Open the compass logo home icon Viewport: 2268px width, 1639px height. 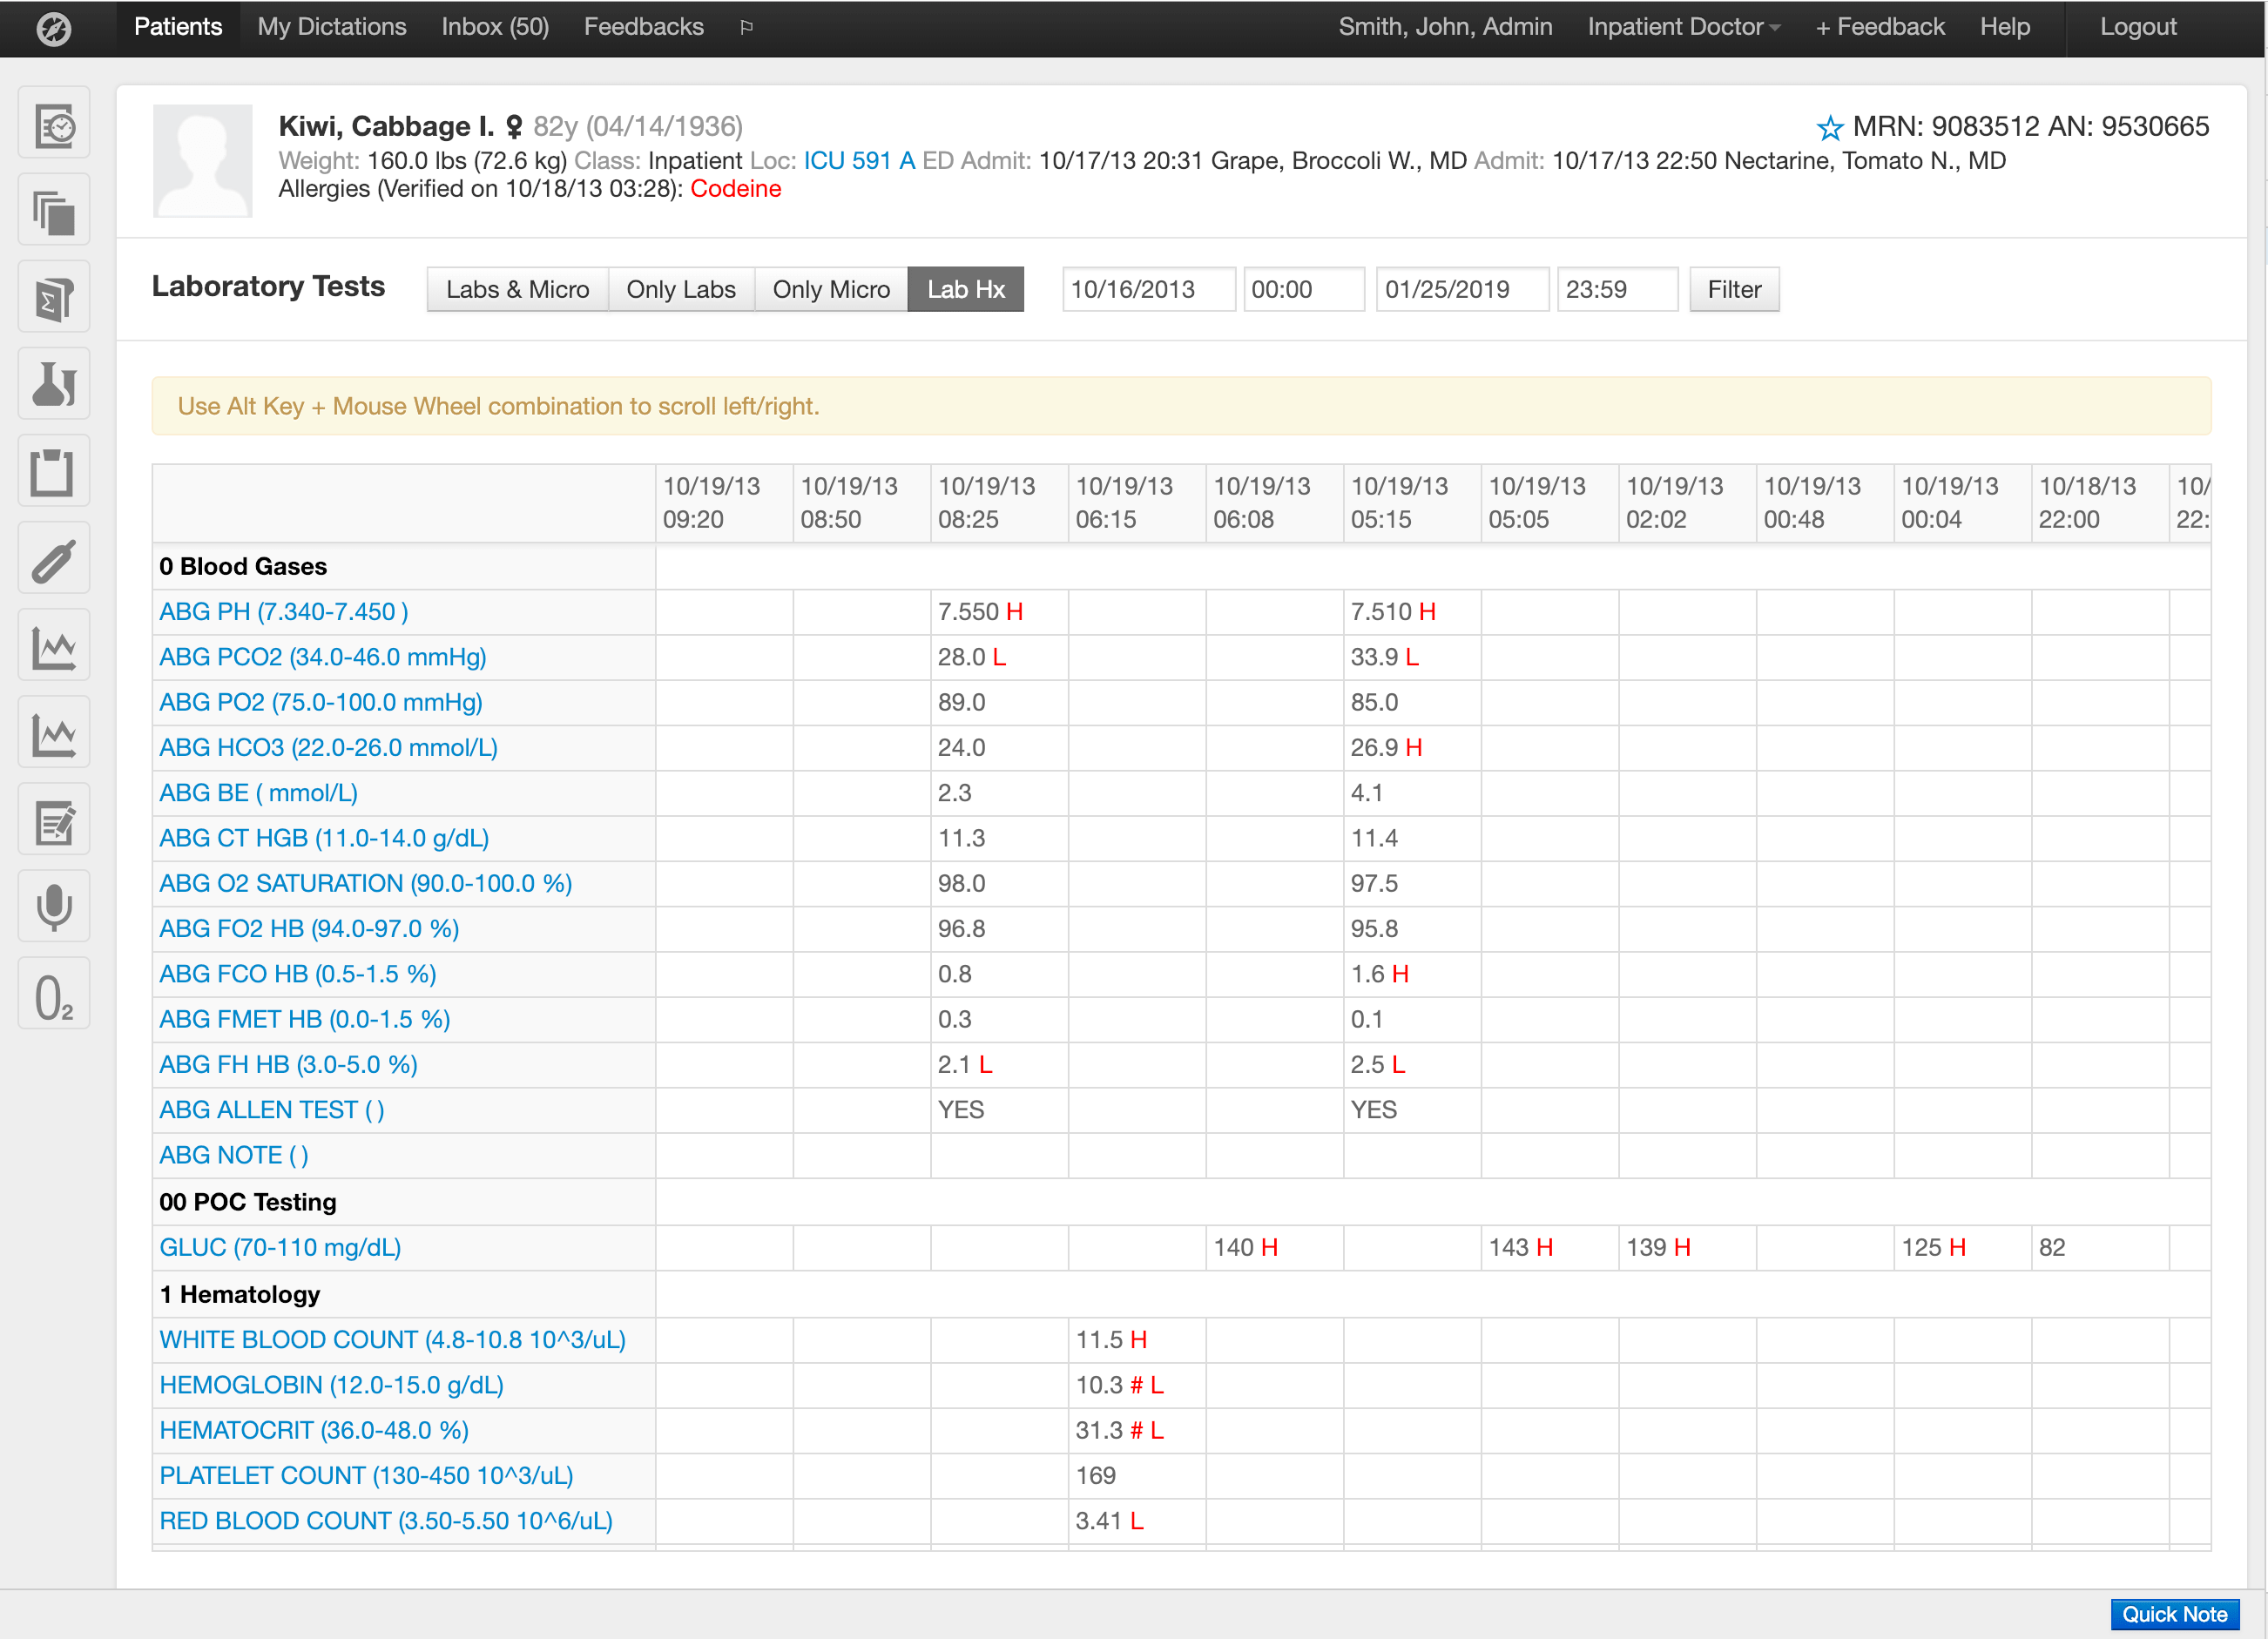tap(54, 28)
